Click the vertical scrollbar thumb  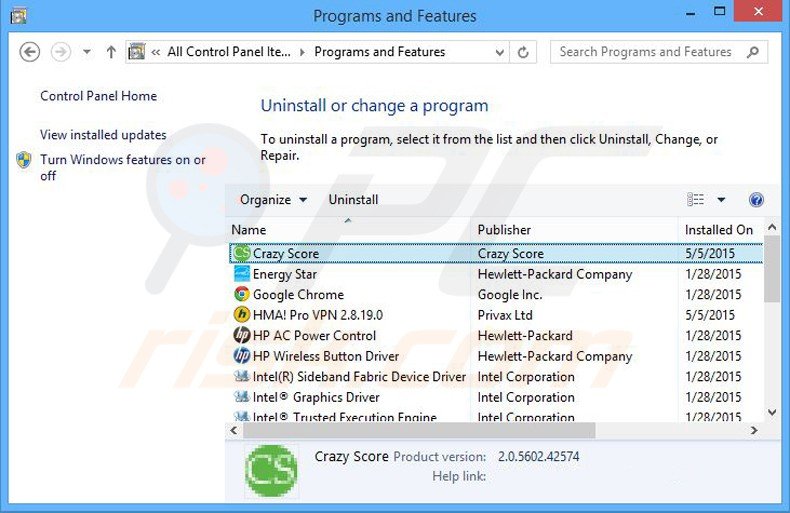(x=772, y=269)
